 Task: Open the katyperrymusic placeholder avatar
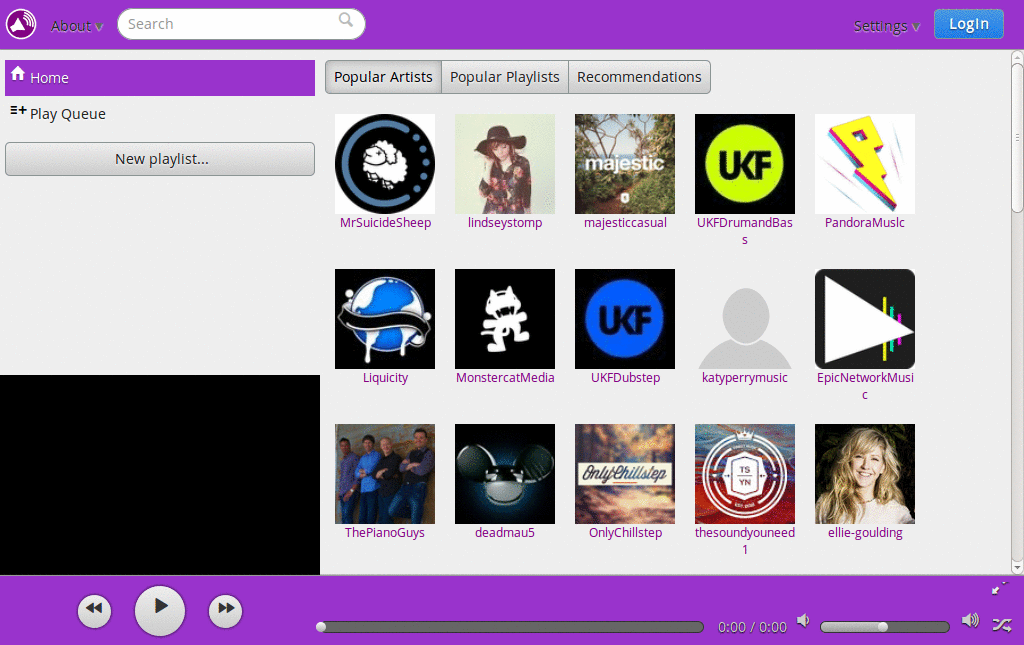[745, 319]
